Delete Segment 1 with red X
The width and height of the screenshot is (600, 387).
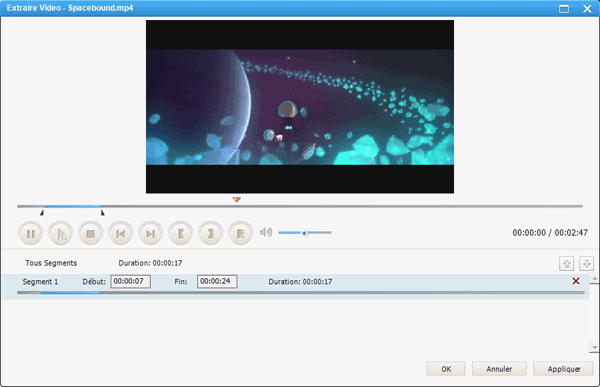(576, 281)
